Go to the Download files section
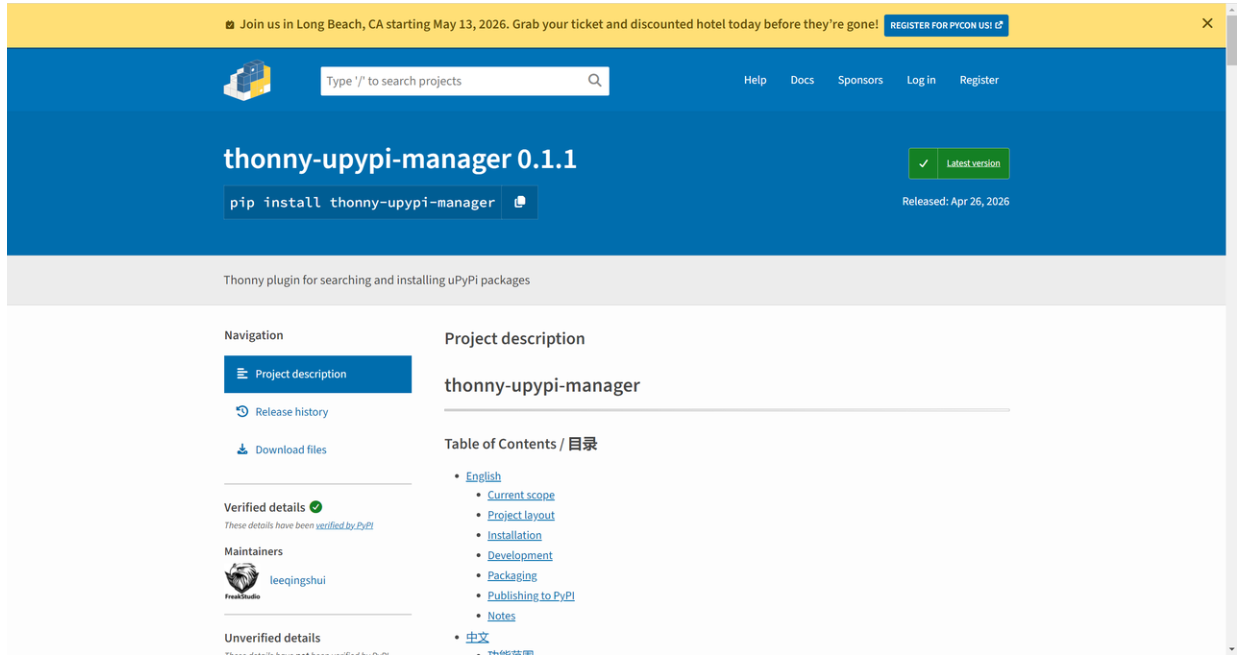The width and height of the screenshot is (1241, 657). pos(290,450)
